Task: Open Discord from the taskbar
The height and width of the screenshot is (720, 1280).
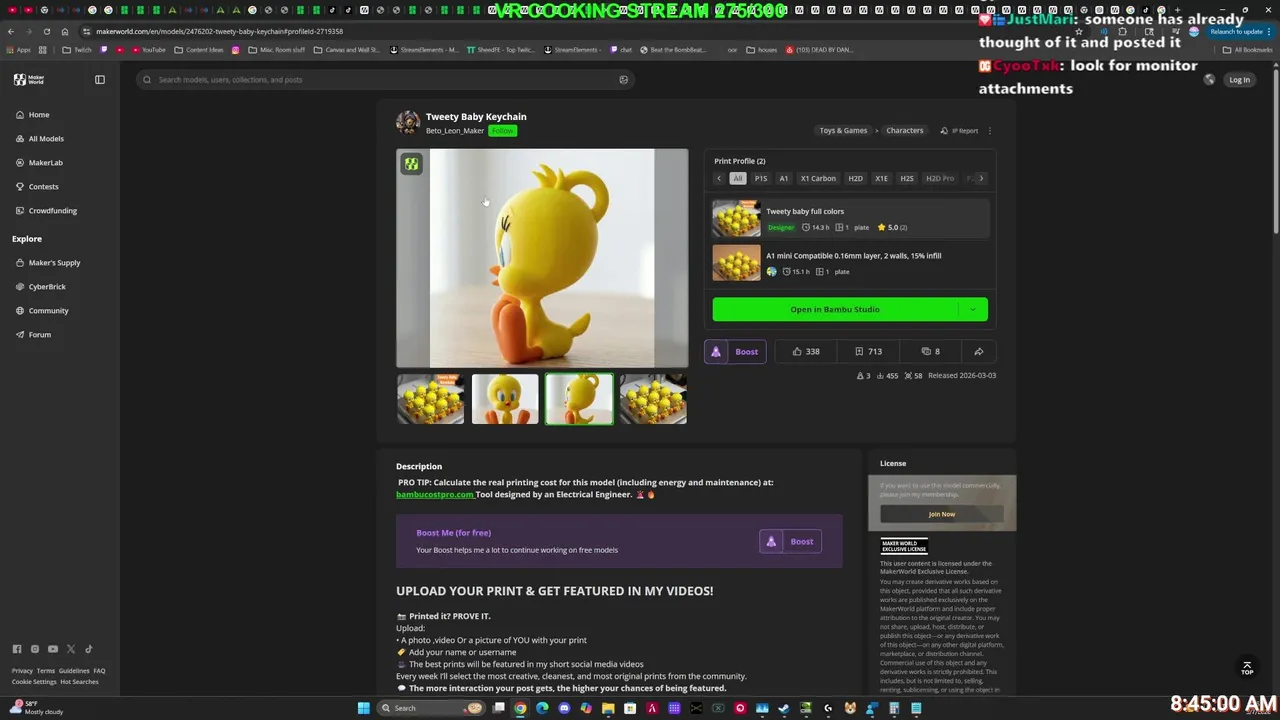Action: point(564,708)
